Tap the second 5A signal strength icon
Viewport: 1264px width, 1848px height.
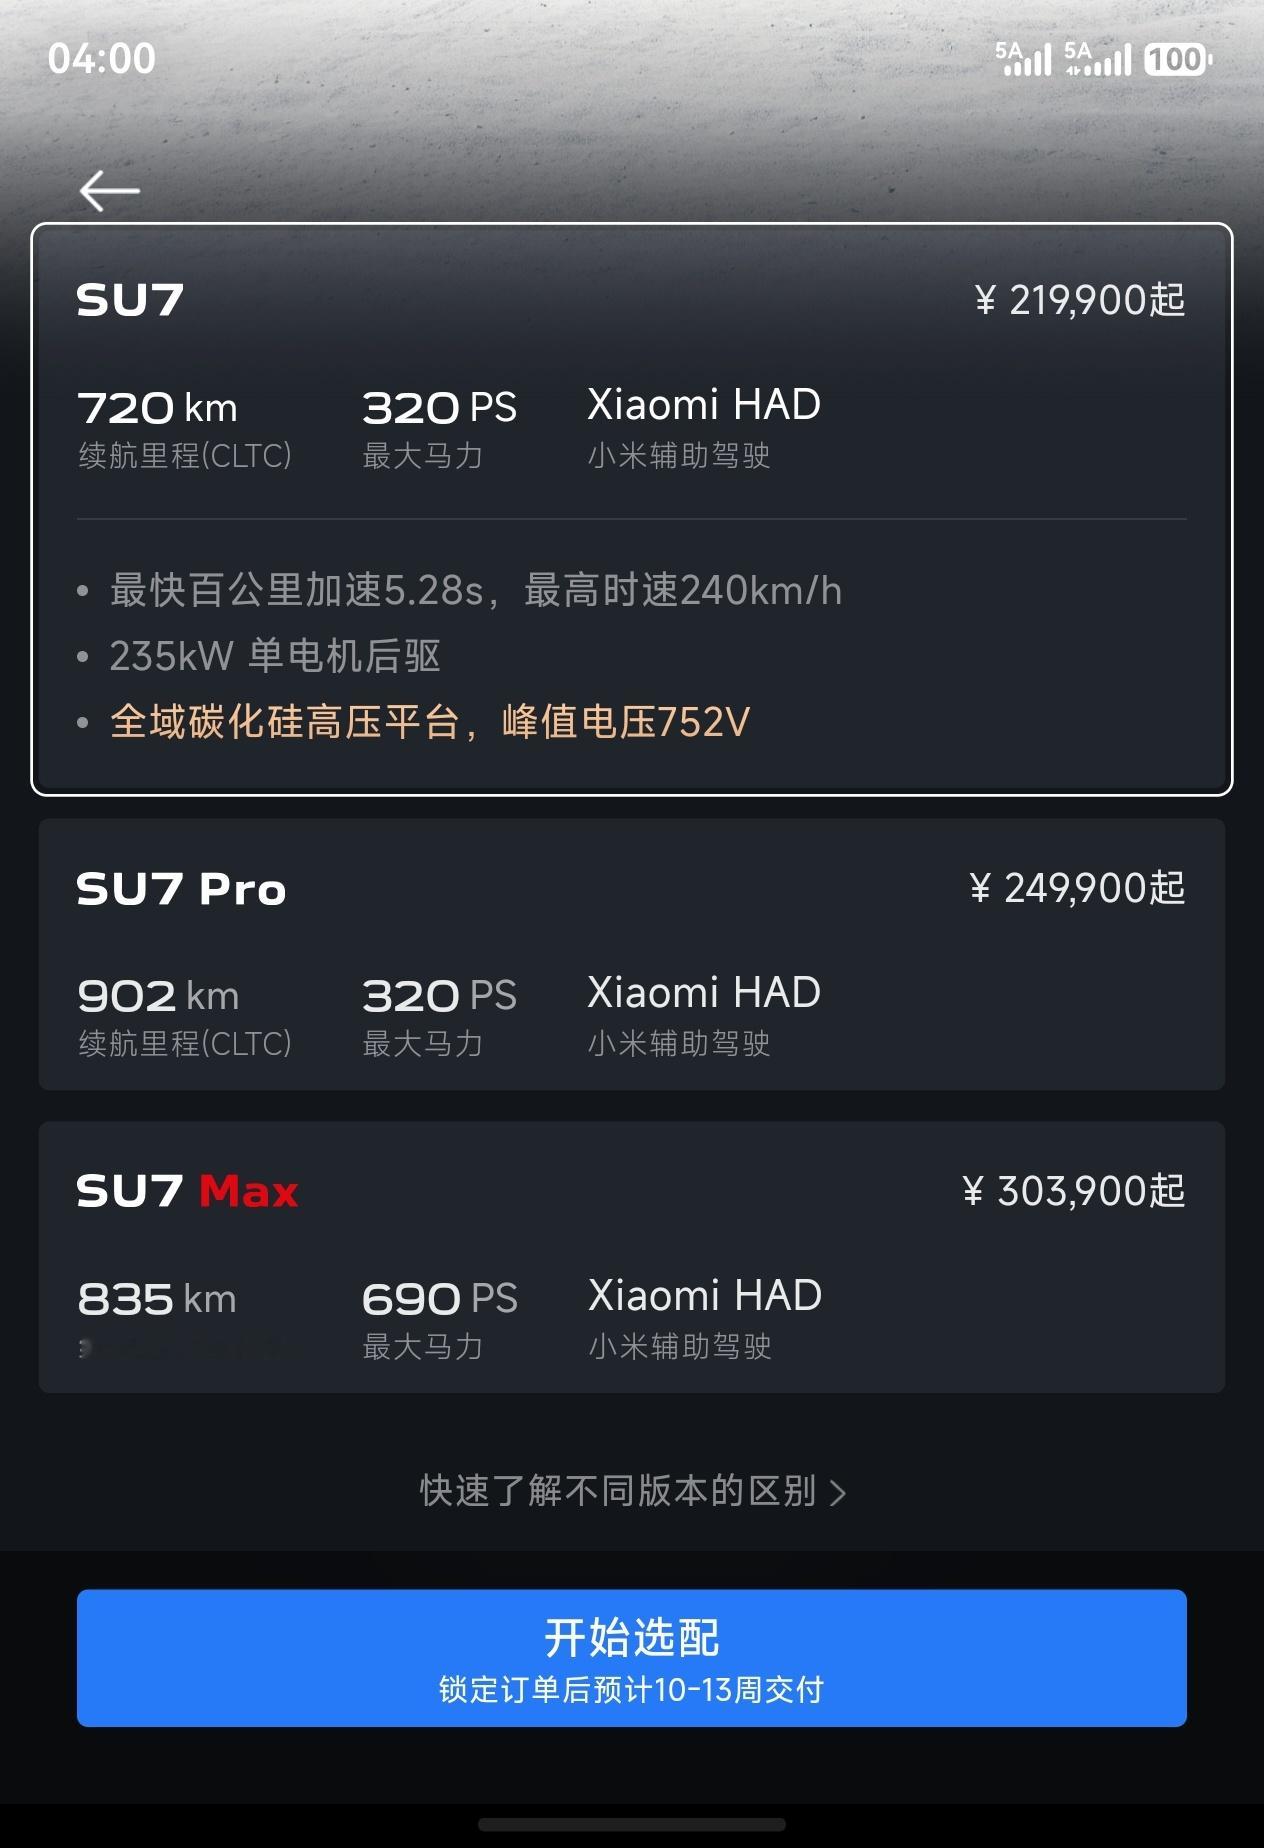(x=1098, y=59)
